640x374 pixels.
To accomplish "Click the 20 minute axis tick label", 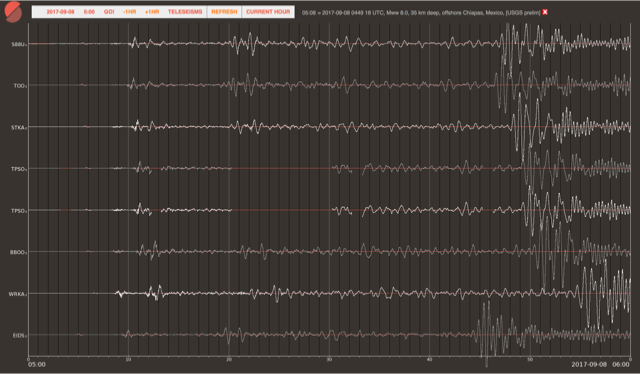I will point(229,359).
